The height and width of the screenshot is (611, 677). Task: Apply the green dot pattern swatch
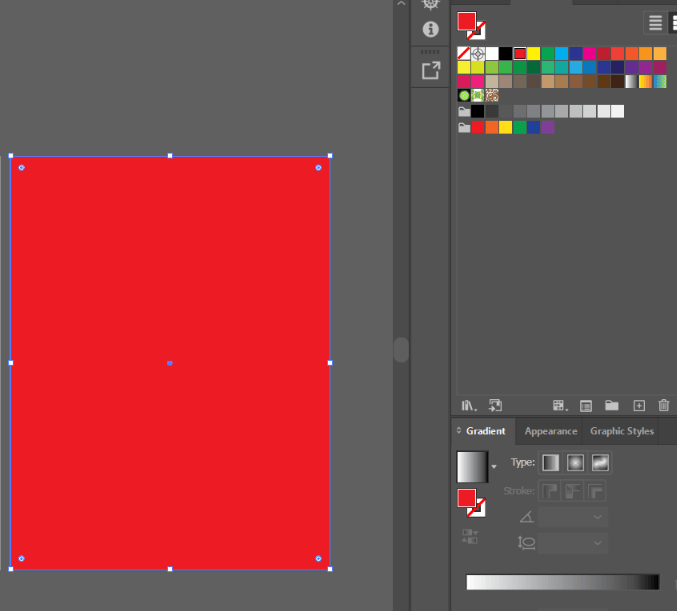464,95
